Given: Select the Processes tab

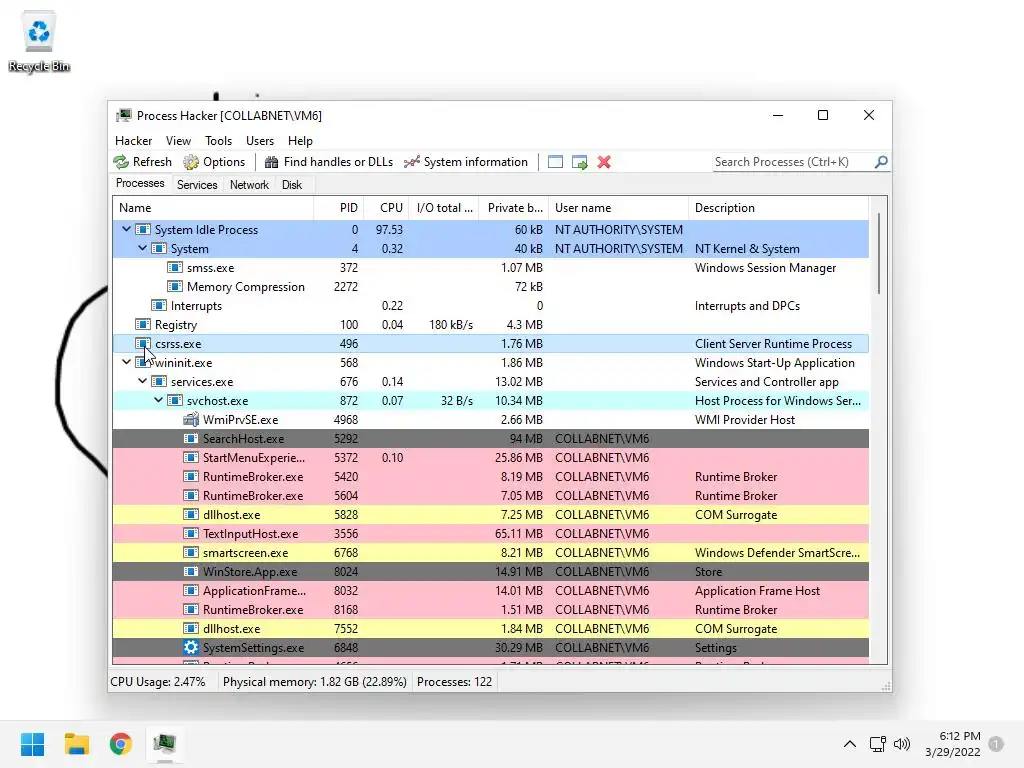Looking at the screenshot, I should (x=140, y=184).
